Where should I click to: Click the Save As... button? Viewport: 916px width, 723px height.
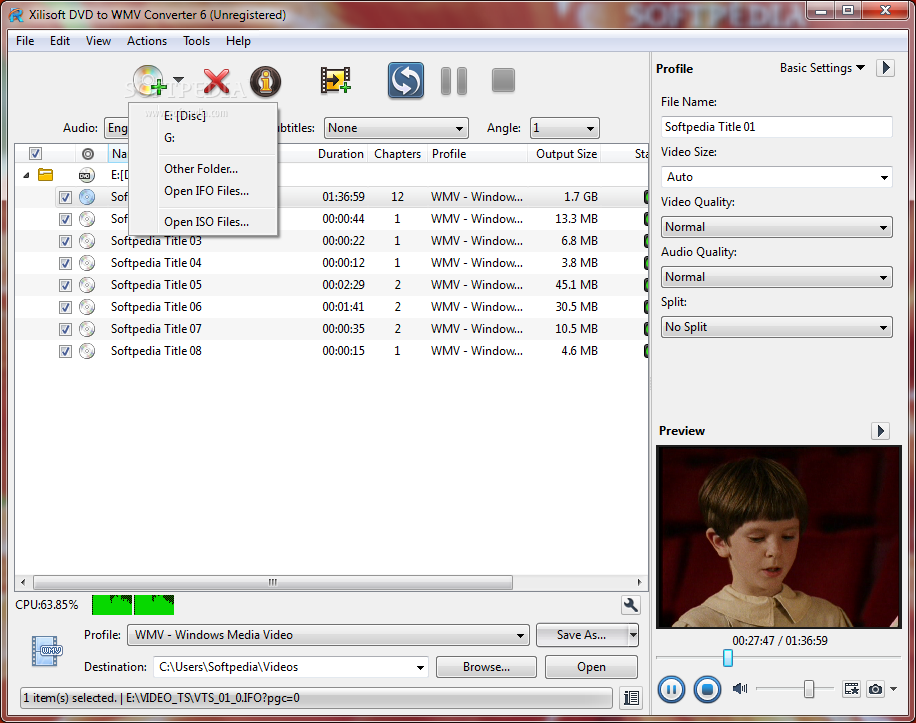(x=582, y=635)
